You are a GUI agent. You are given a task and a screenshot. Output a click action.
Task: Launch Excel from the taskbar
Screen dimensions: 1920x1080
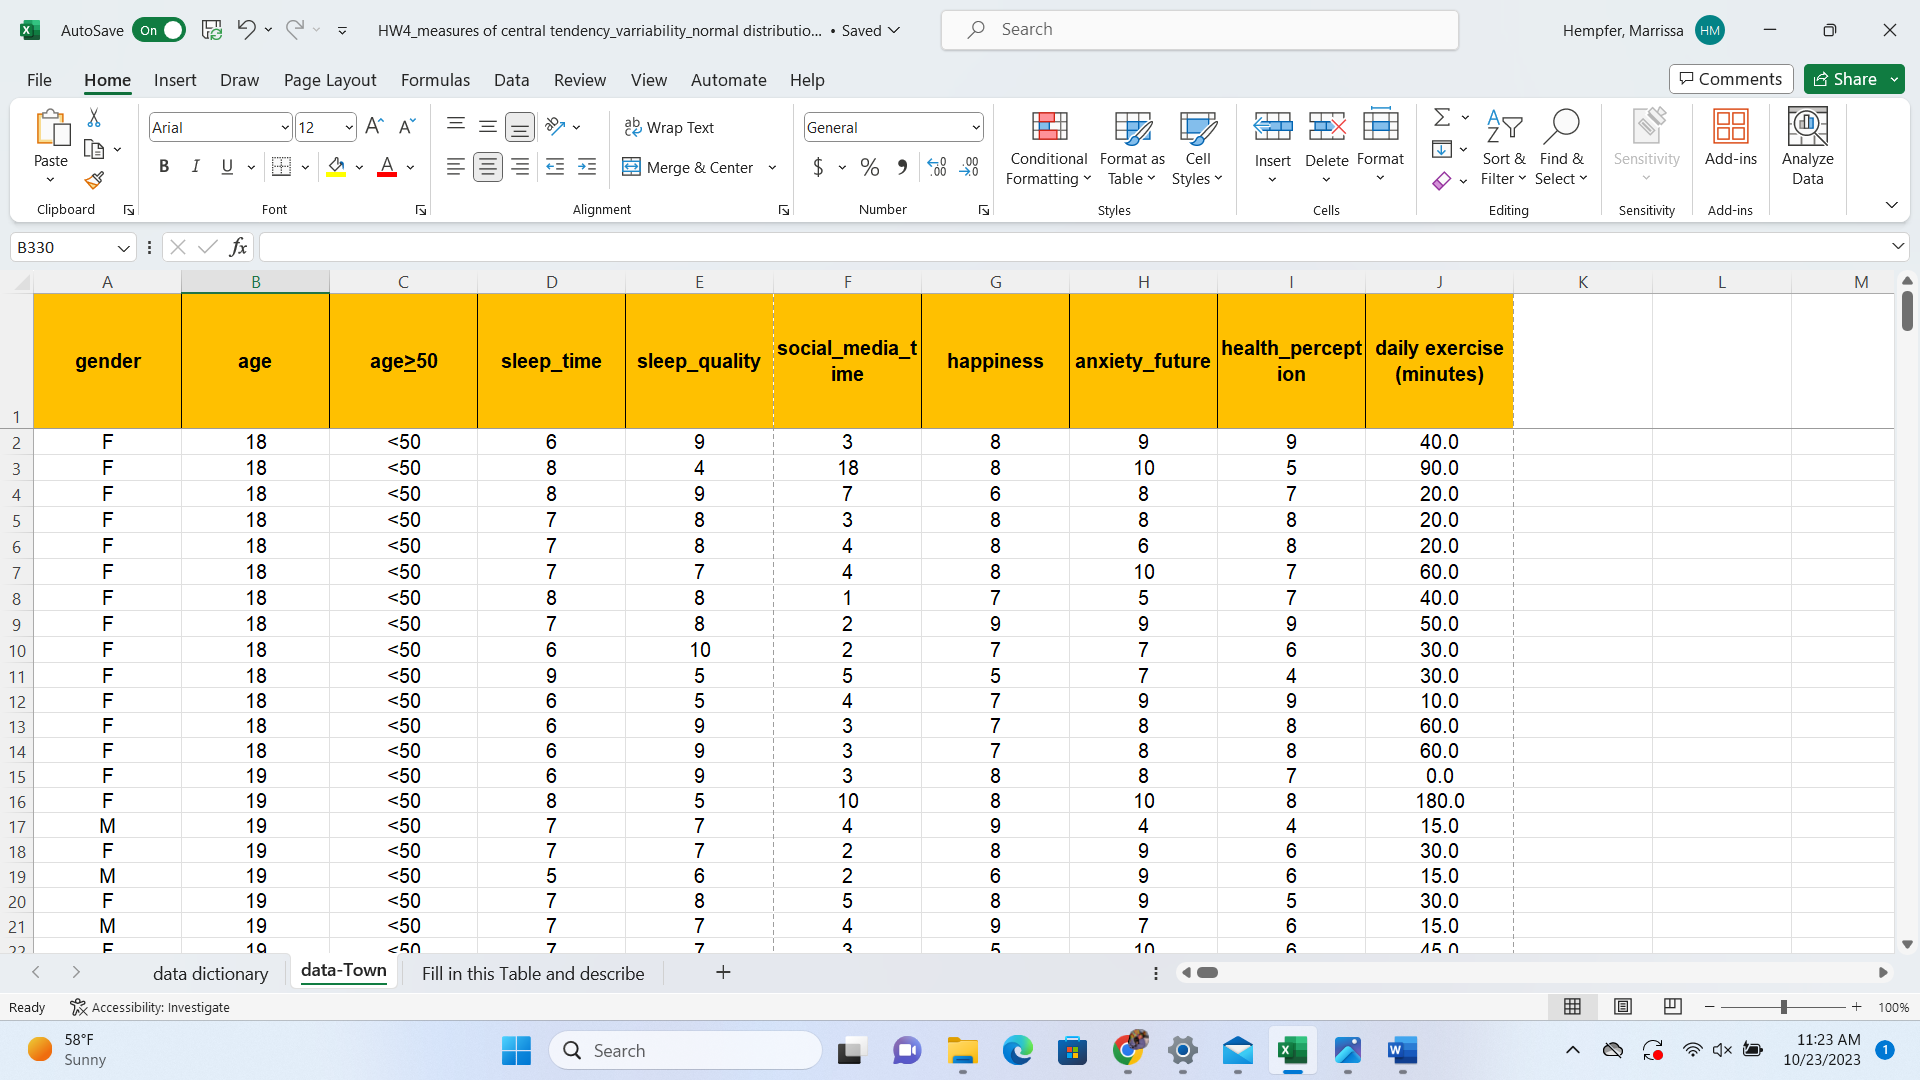tap(1291, 1051)
